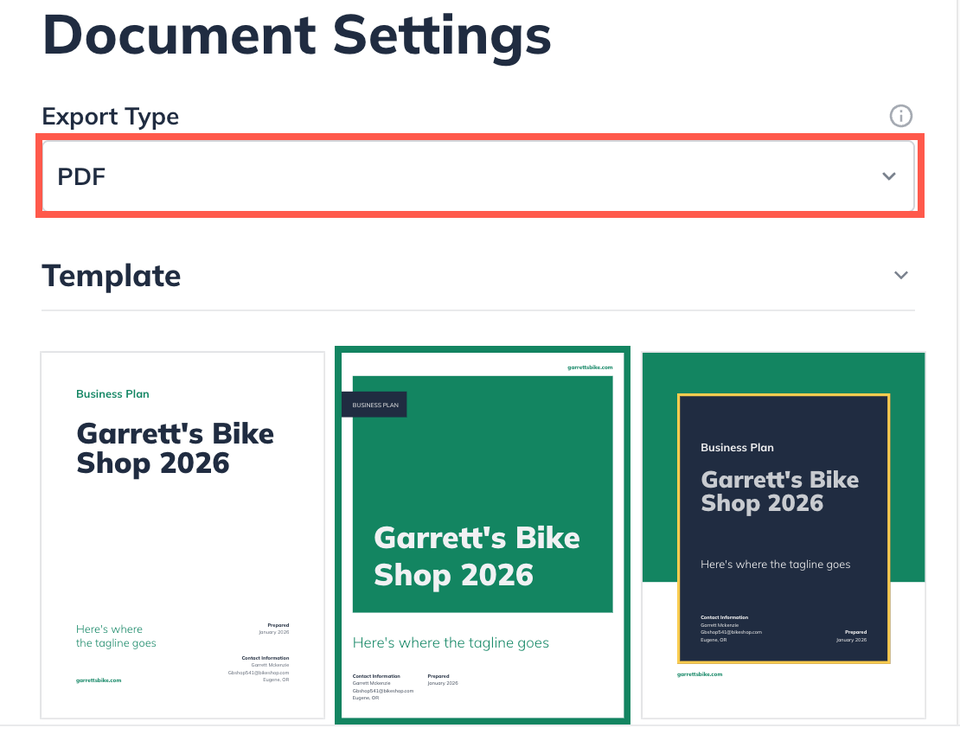The height and width of the screenshot is (747, 960).
Task: Click the Export Type label
Action: click(110, 116)
